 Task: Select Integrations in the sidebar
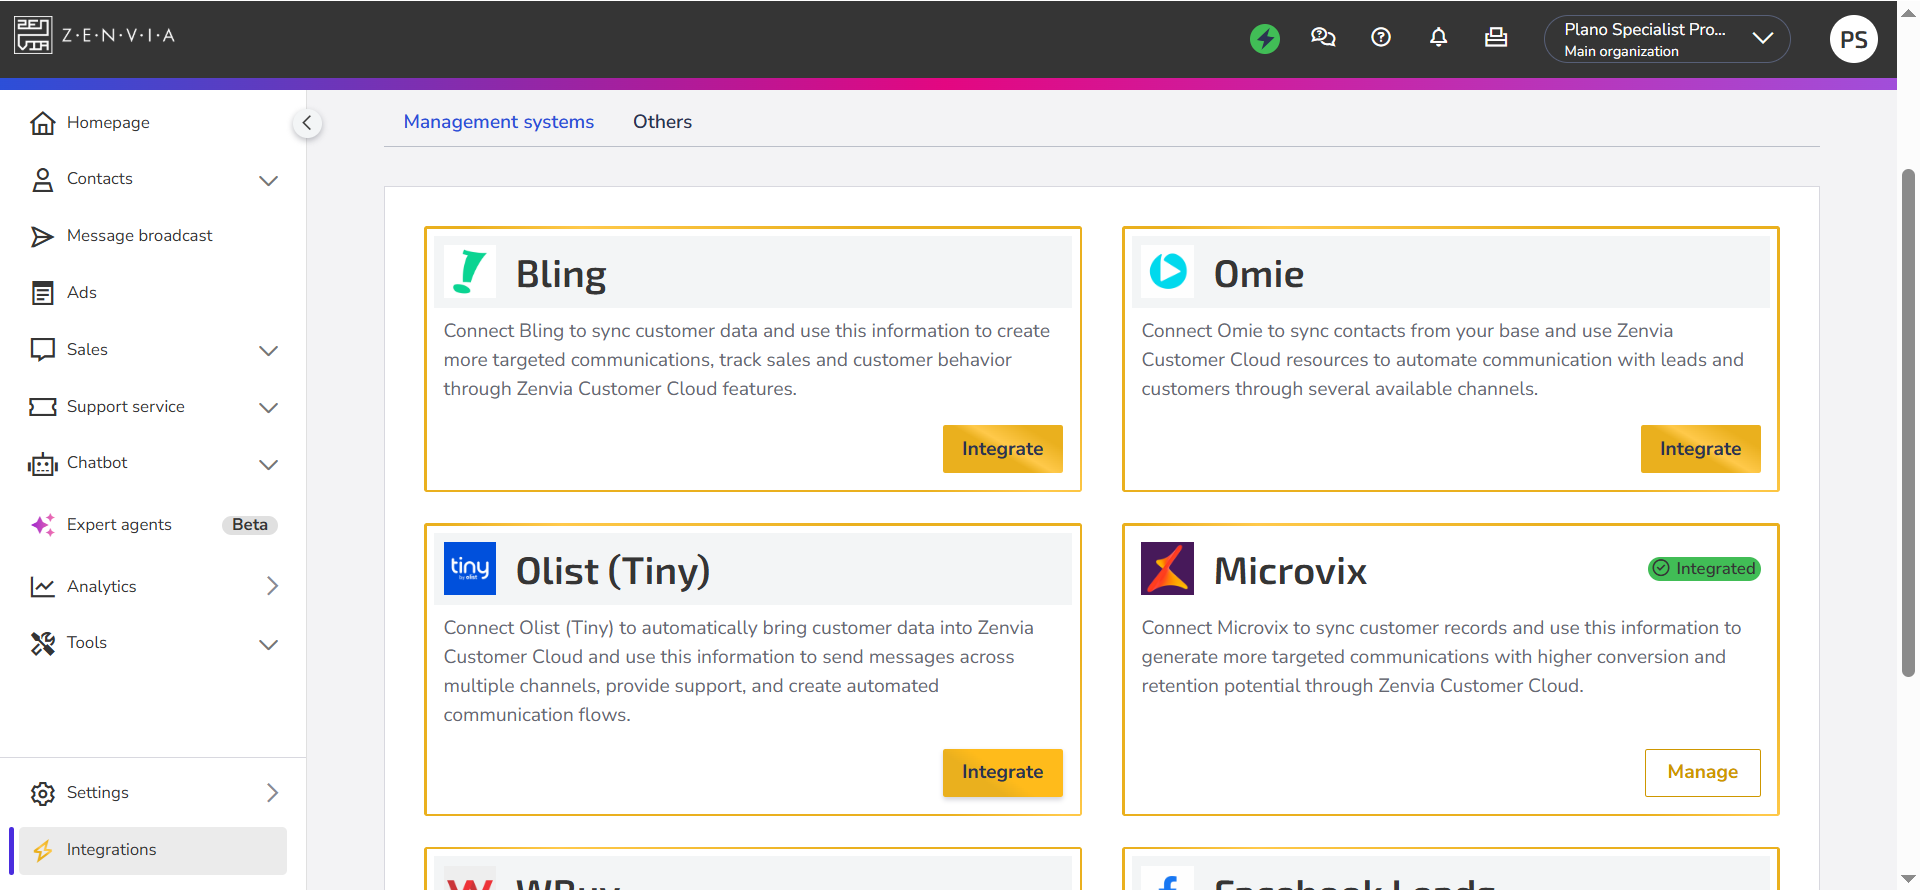click(153, 851)
